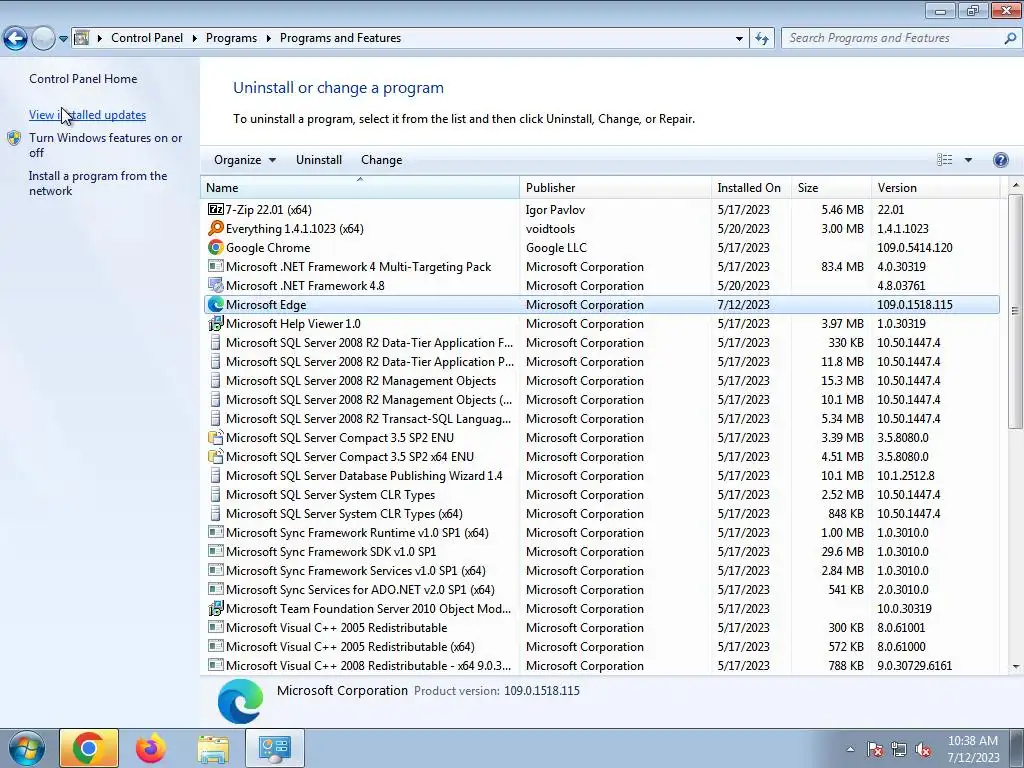
Task: Click the SQL Server Database Publishing Wizard icon
Action: click(215, 475)
